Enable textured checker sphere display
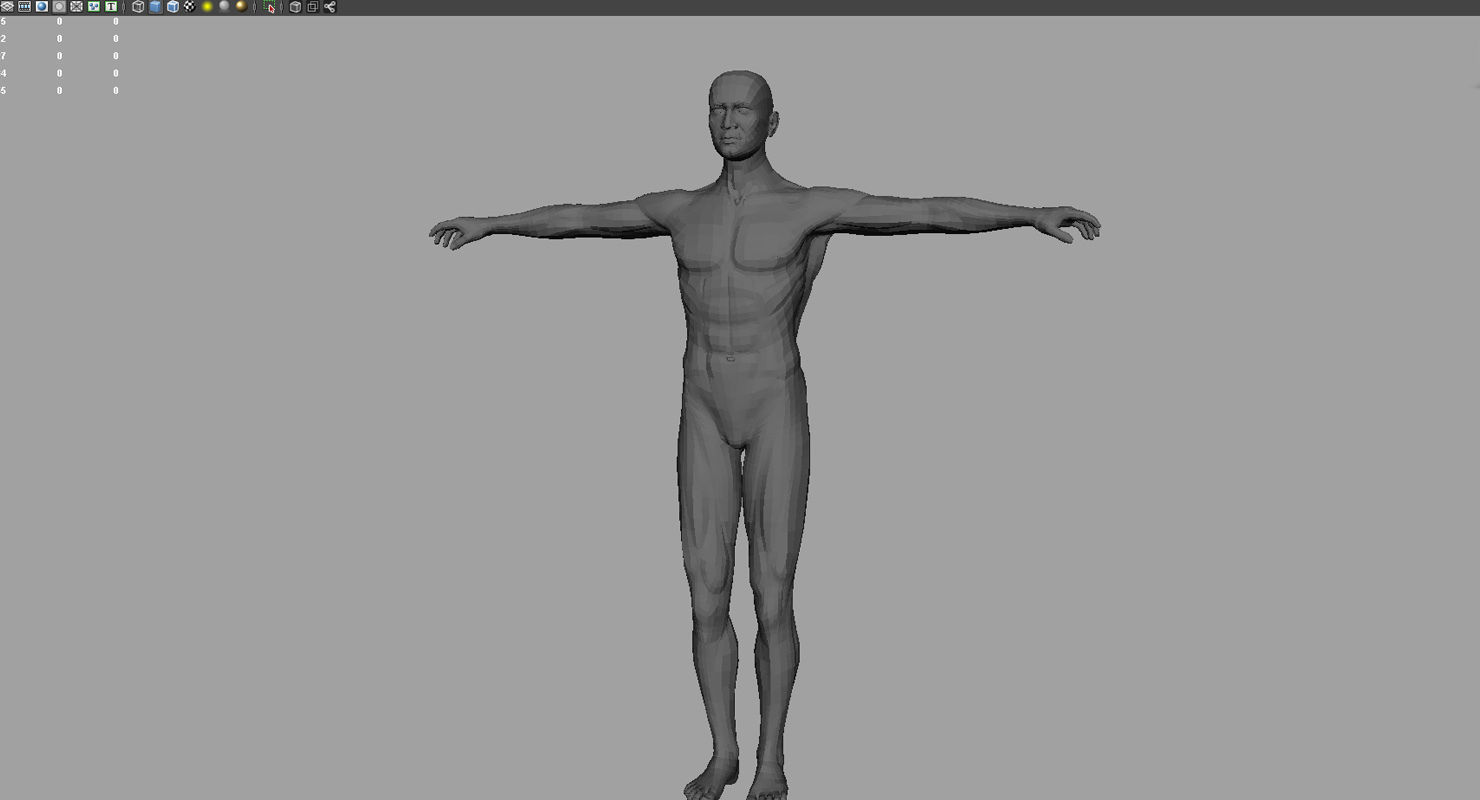Viewport: 1480px width, 800px height. 190,7
